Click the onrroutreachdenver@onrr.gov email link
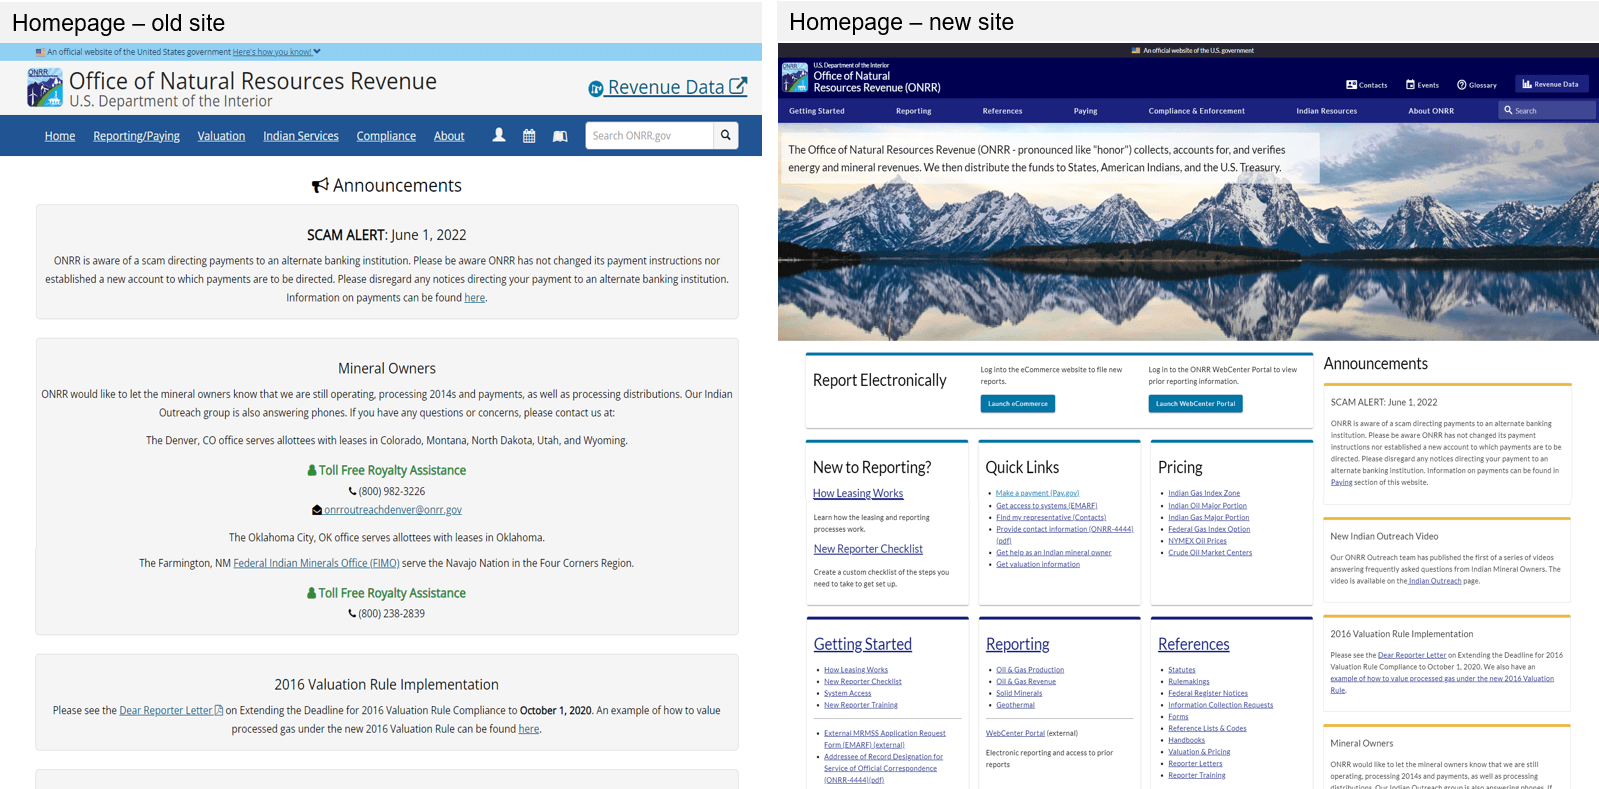This screenshot has width=1599, height=789. [x=392, y=510]
